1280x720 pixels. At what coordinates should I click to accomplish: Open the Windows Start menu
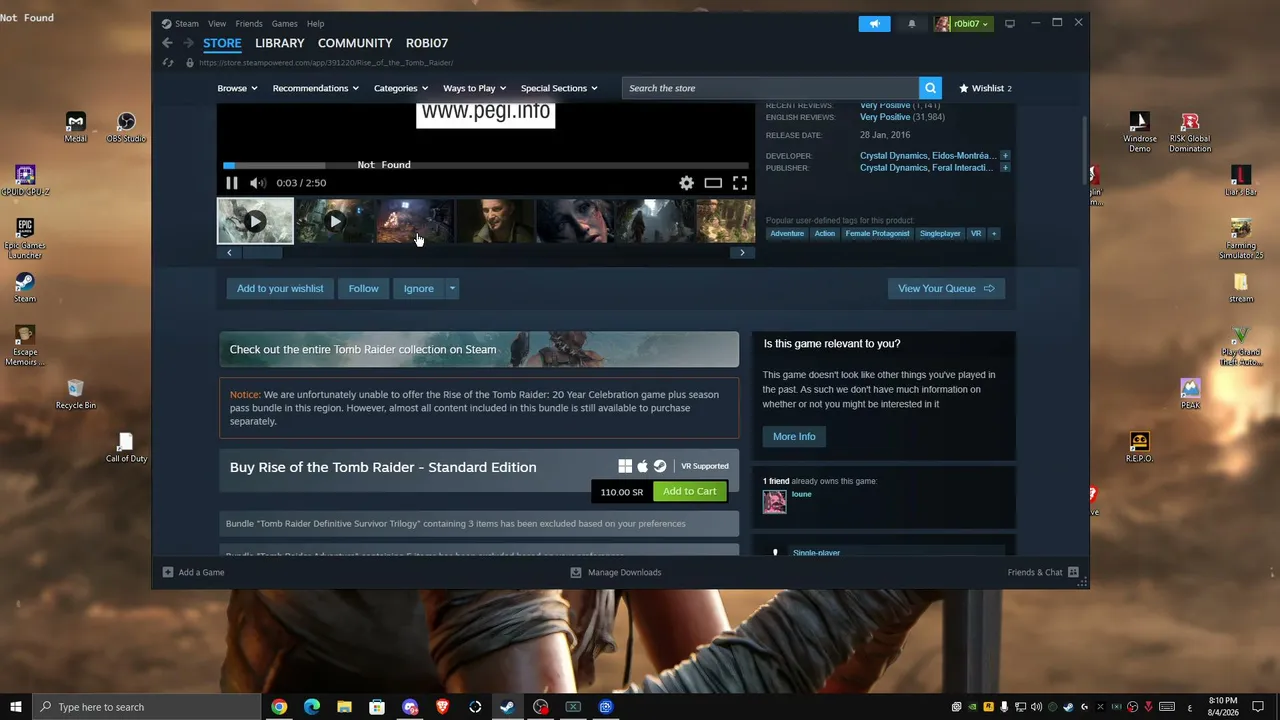tap(15, 707)
